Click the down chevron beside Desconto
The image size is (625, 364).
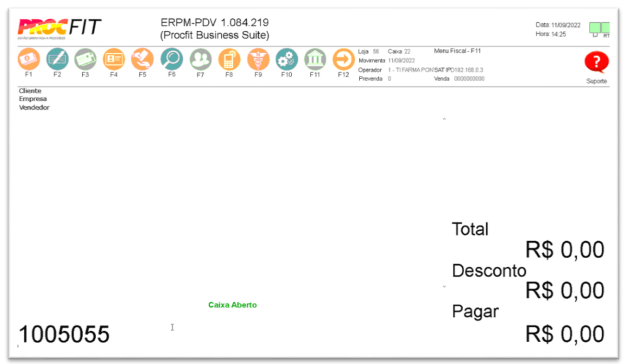click(x=444, y=287)
